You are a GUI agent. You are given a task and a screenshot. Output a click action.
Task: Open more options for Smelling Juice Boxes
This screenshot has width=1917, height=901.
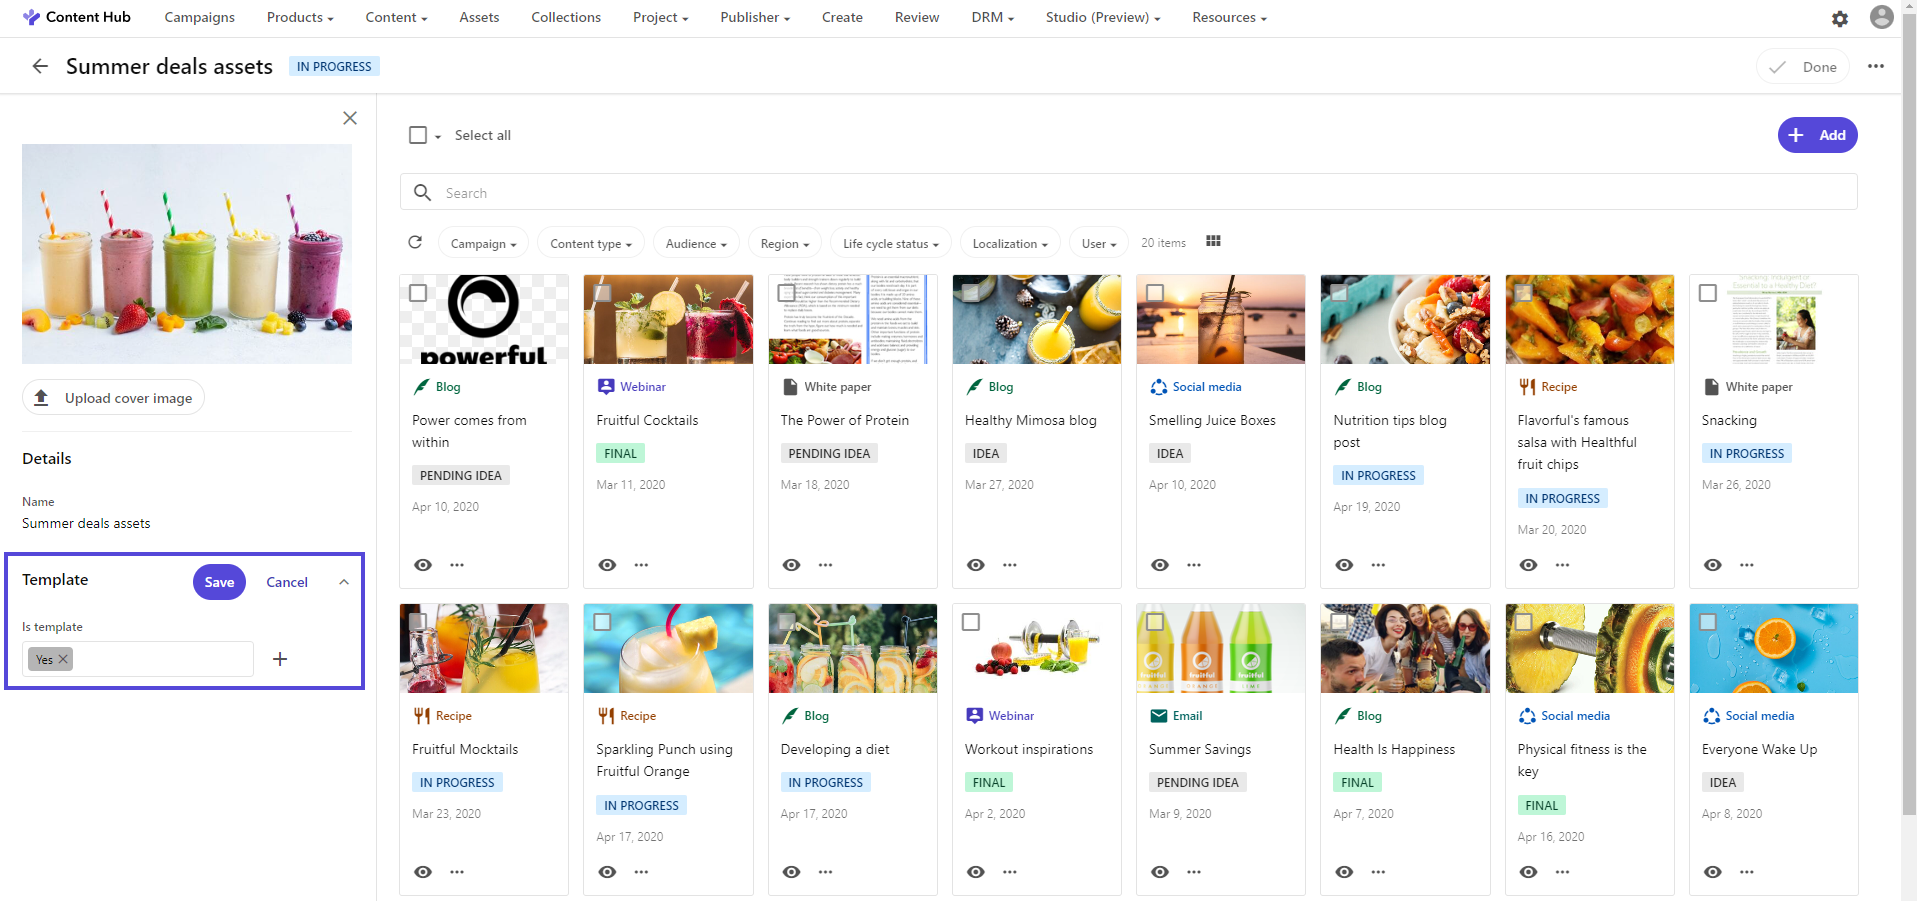(x=1194, y=565)
